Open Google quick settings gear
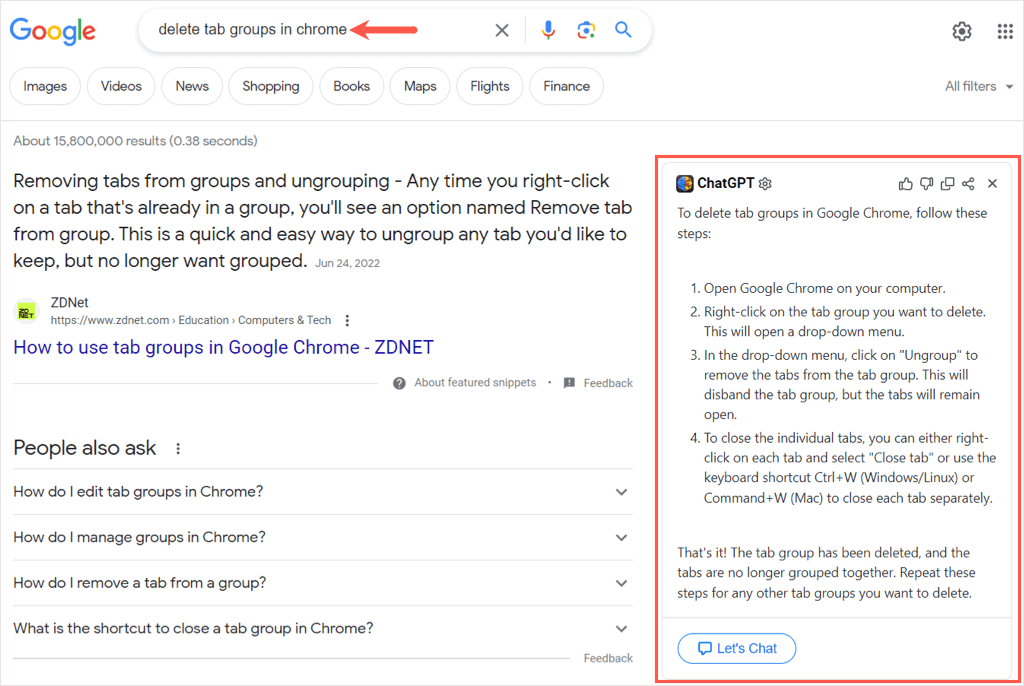The height and width of the screenshot is (686, 1024). pyautogui.click(x=962, y=31)
